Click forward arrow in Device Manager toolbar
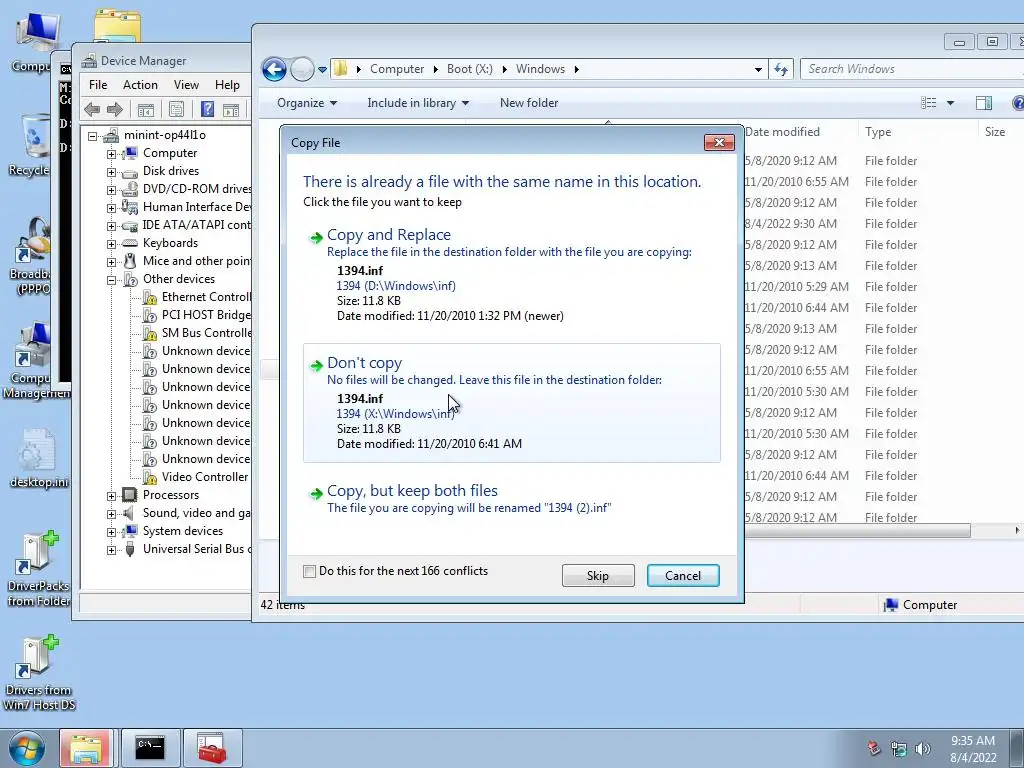 point(115,110)
